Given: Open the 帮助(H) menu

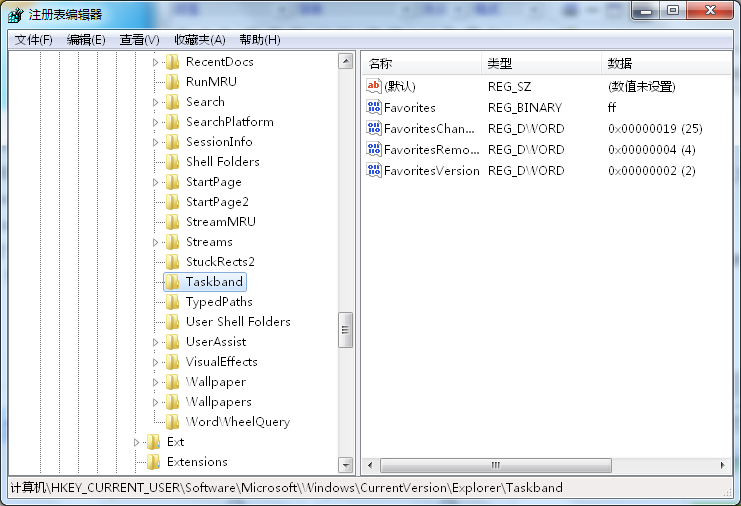Looking at the screenshot, I should 260,40.
